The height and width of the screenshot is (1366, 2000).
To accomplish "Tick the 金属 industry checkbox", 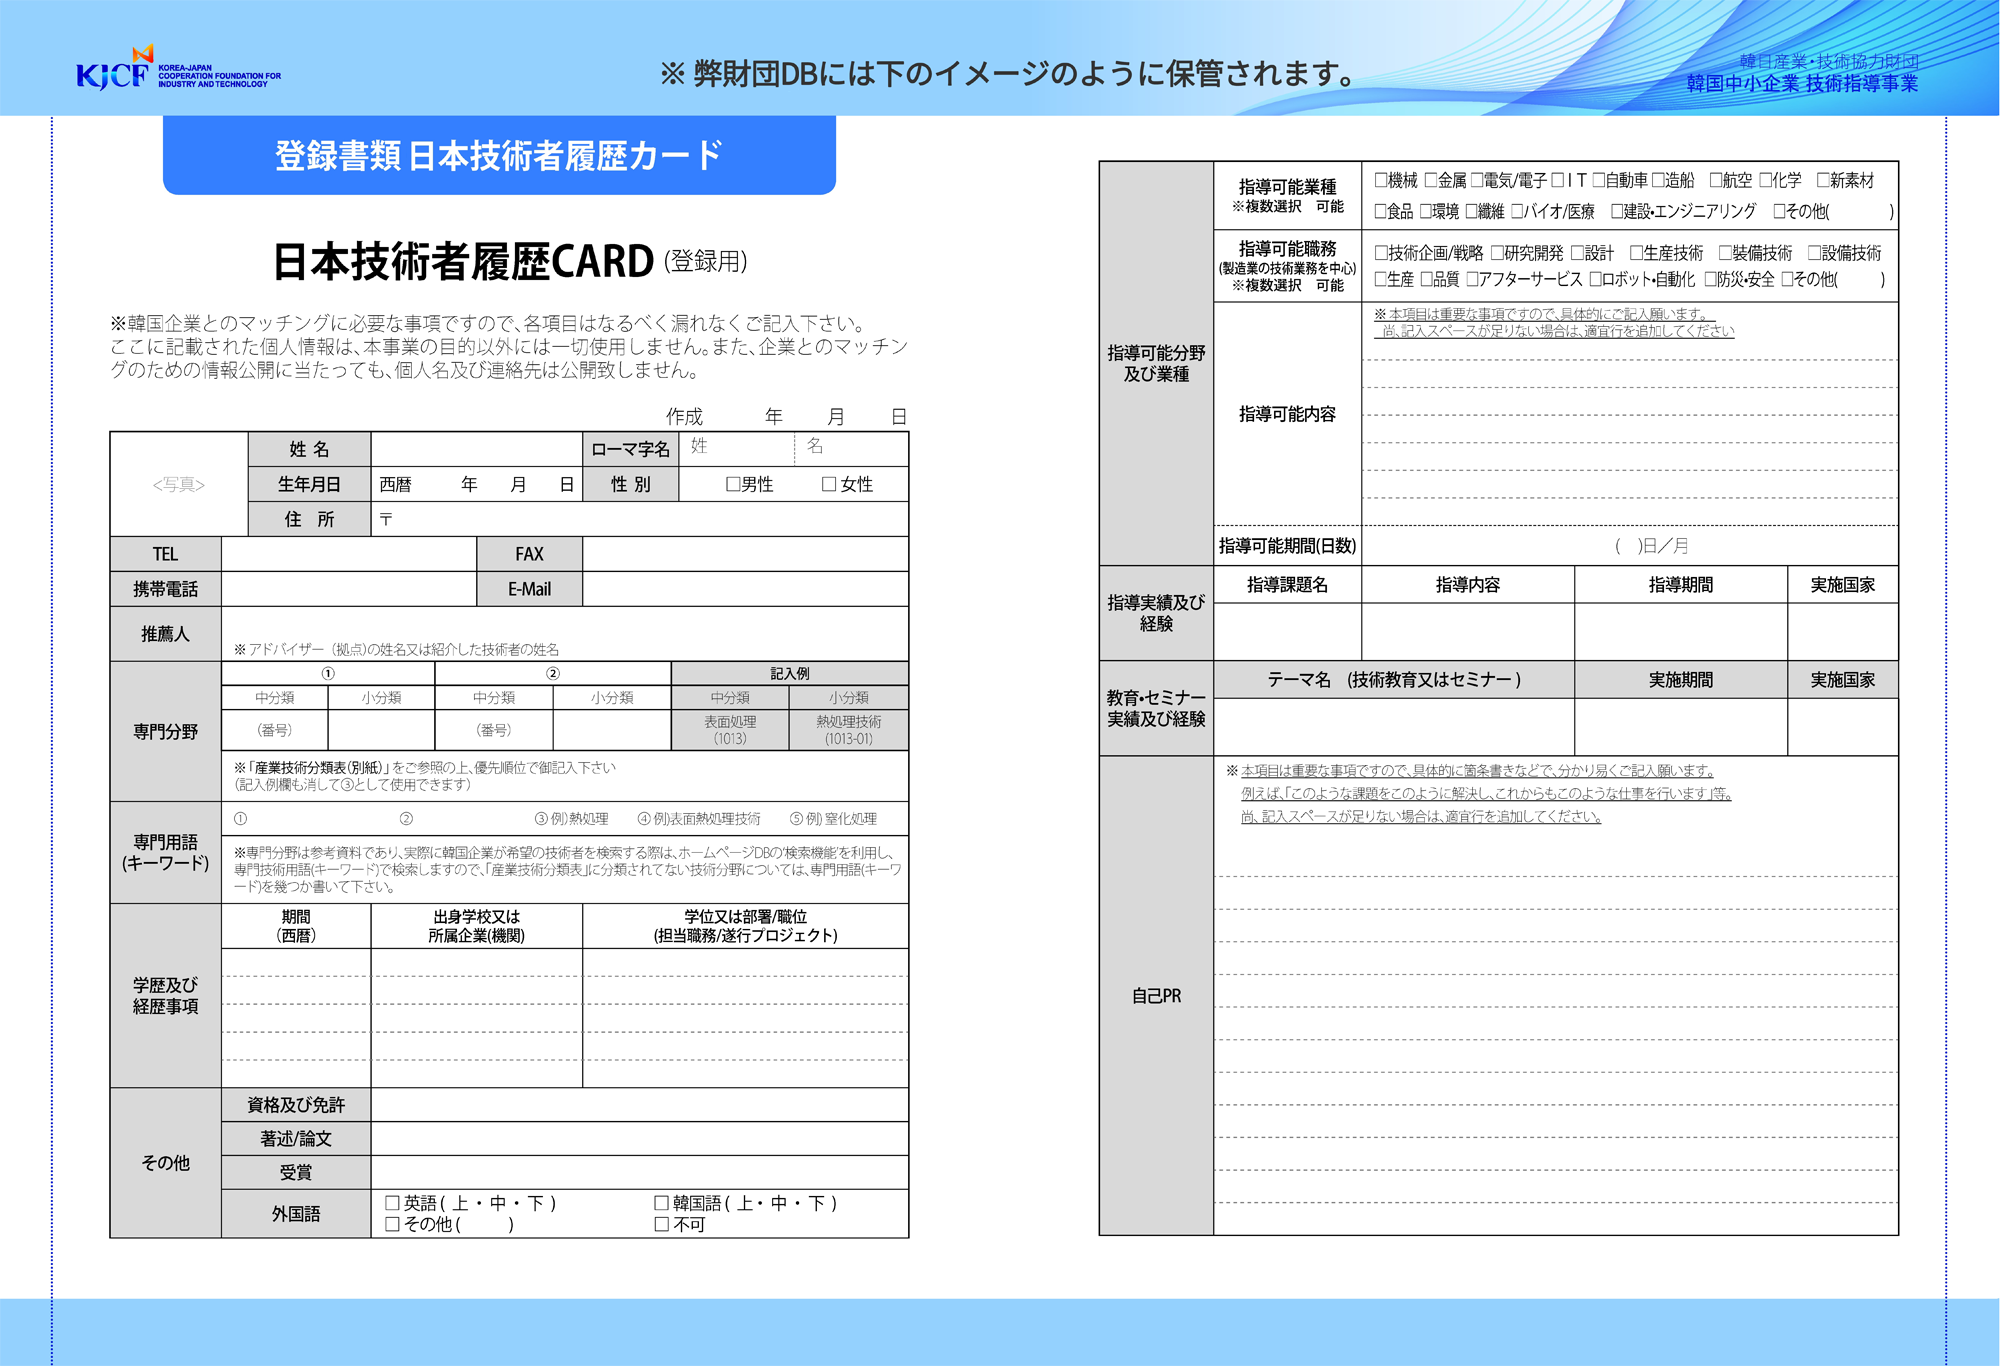I will [x=1431, y=180].
